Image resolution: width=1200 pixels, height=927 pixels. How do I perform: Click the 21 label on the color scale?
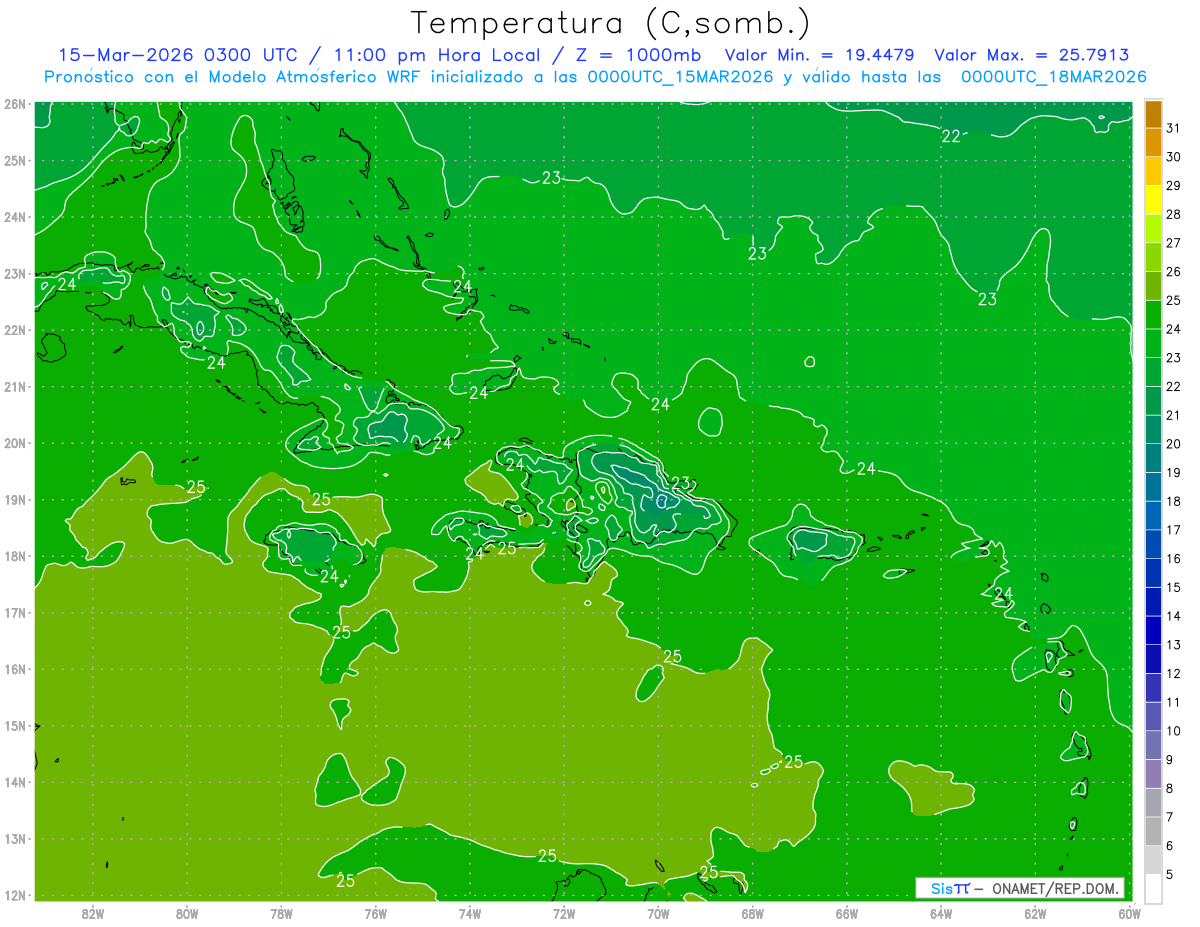(x=1173, y=414)
